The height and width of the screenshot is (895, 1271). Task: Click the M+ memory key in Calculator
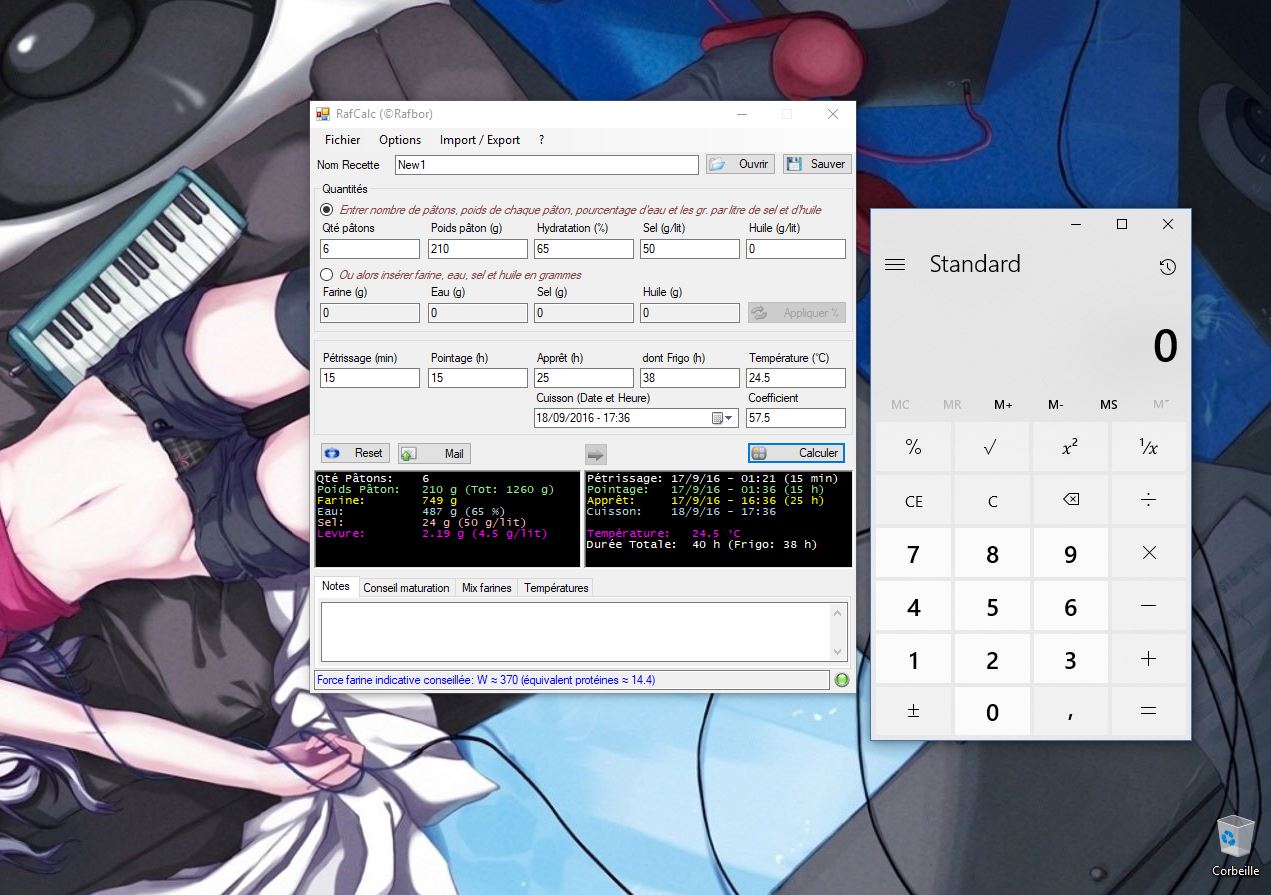[1003, 404]
